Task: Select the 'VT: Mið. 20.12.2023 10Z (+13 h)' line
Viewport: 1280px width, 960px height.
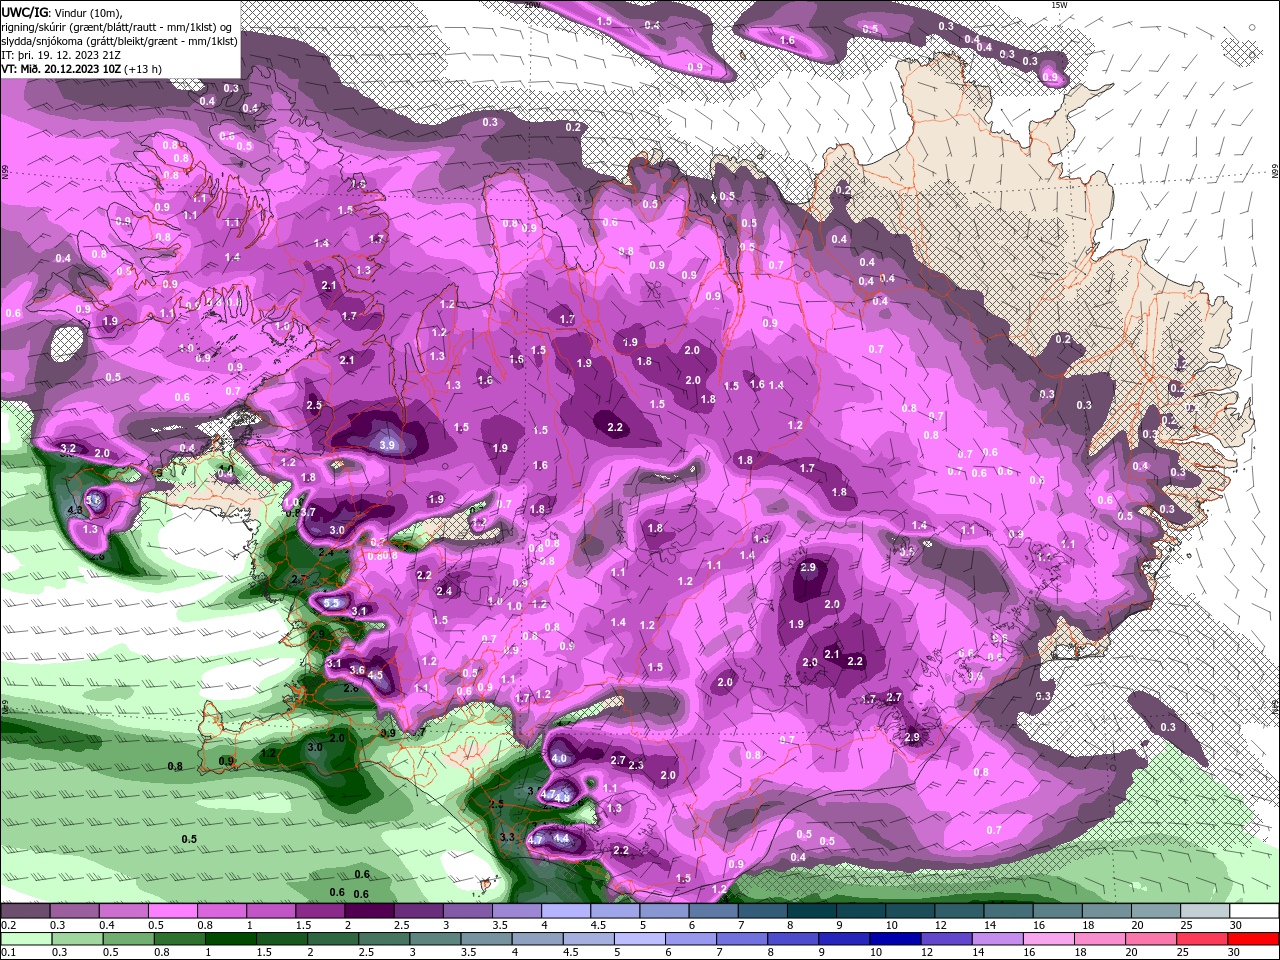Action: [x=82, y=69]
